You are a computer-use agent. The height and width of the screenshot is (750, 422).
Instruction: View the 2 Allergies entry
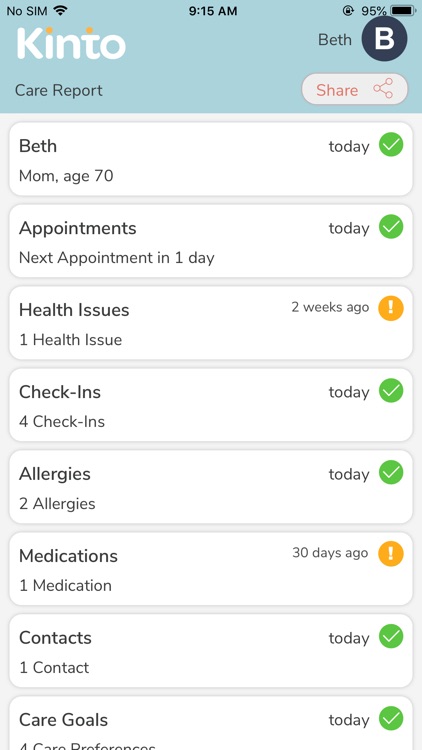point(211,487)
